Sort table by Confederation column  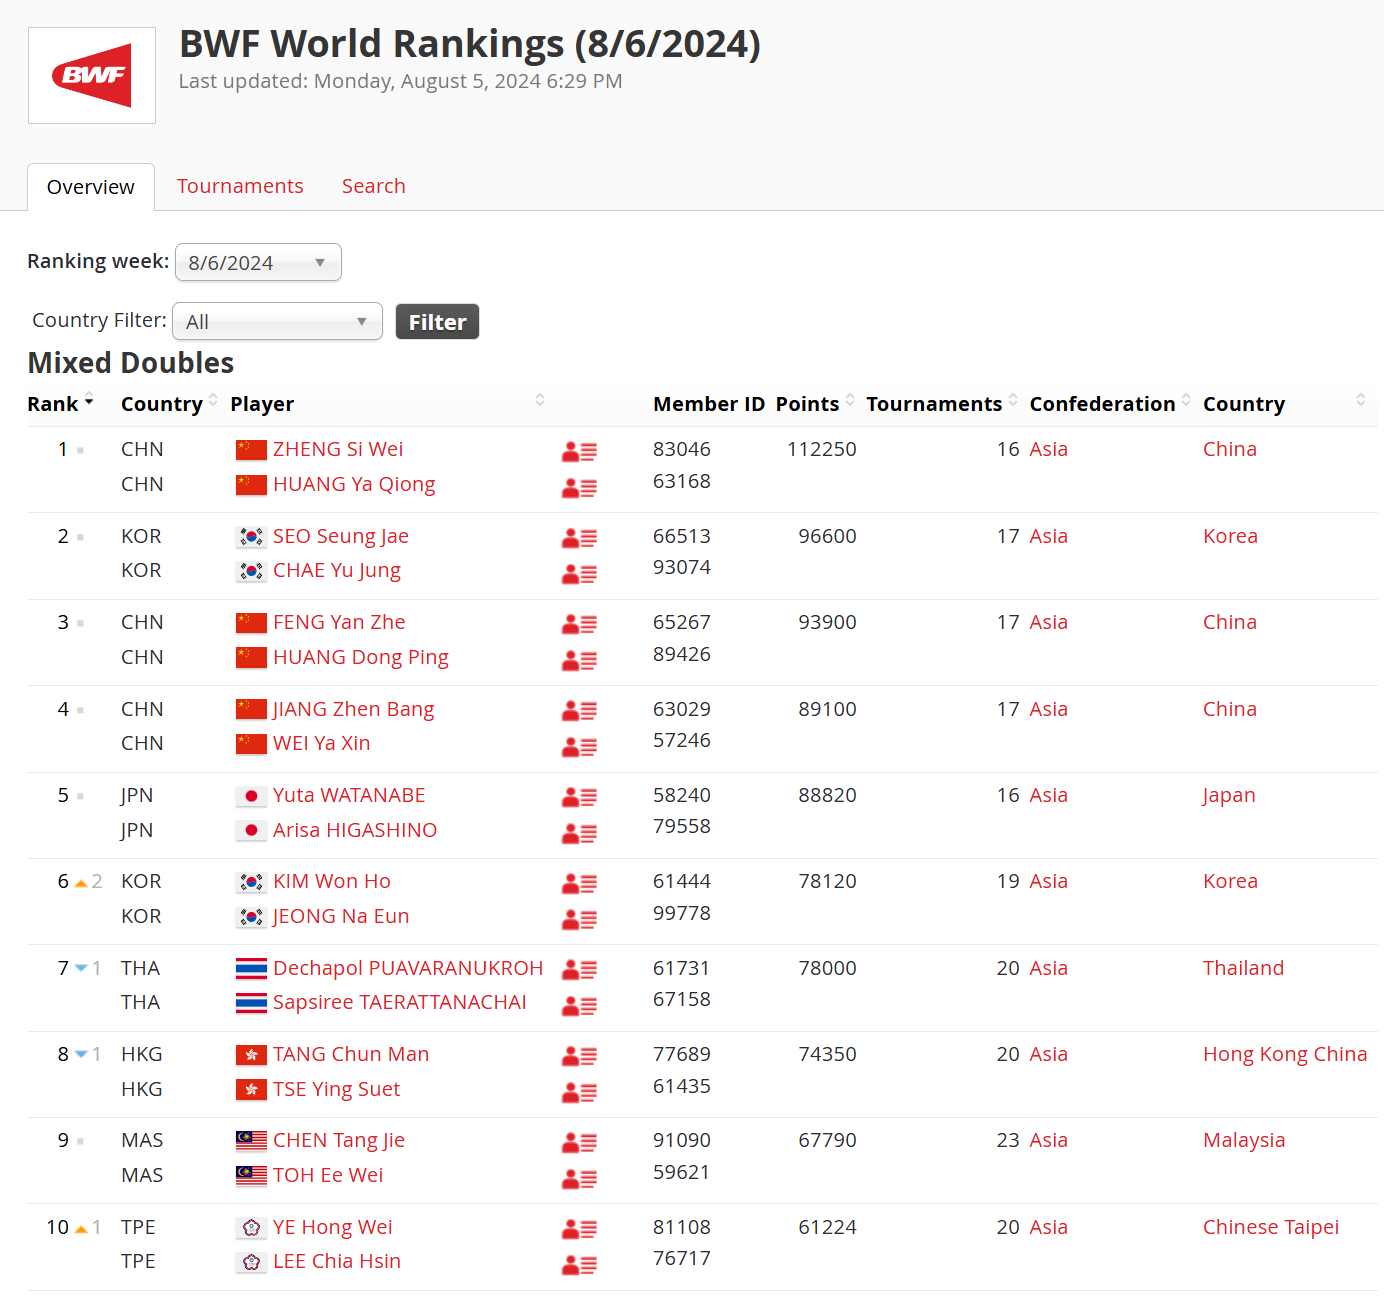[1110, 404]
